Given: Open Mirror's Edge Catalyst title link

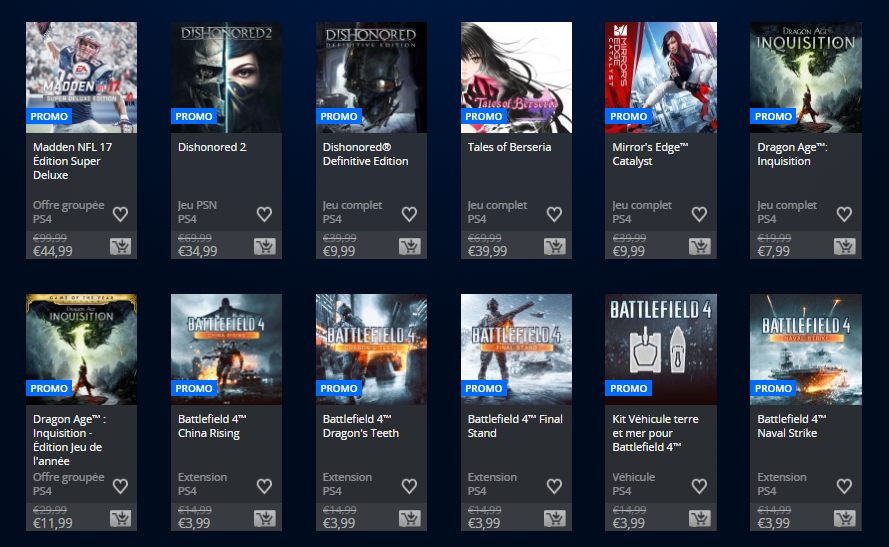Looking at the screenshot, I should (x=650, y=154).
